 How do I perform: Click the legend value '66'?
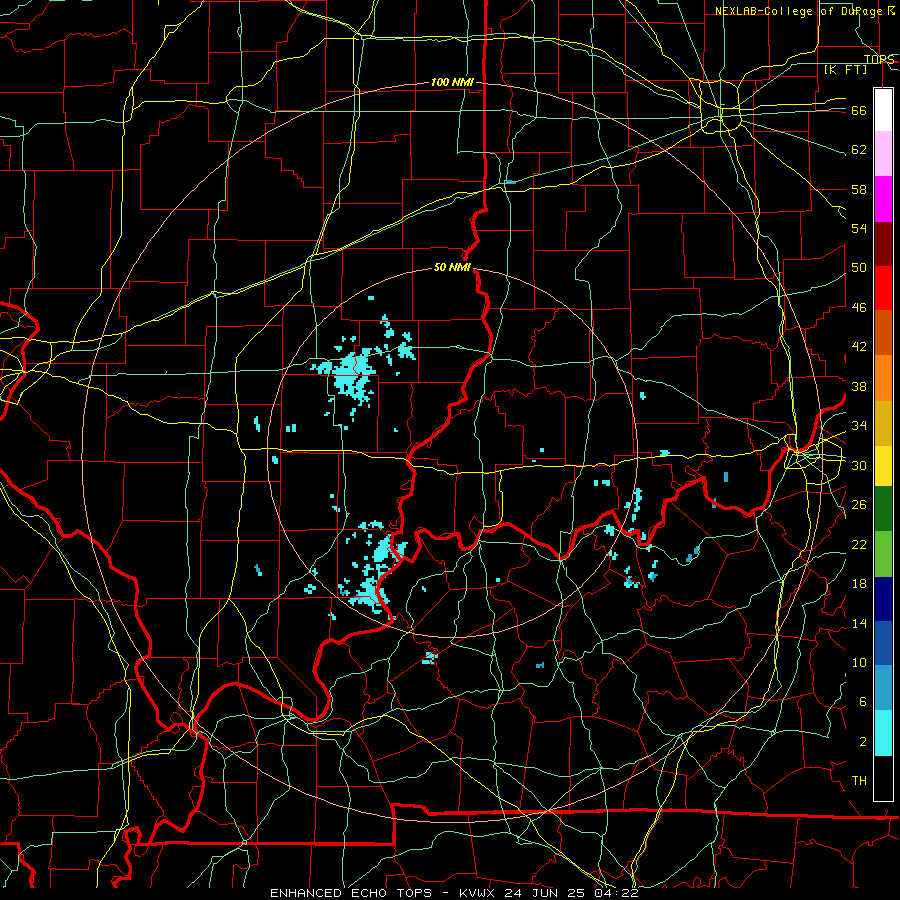coord(859,111)
